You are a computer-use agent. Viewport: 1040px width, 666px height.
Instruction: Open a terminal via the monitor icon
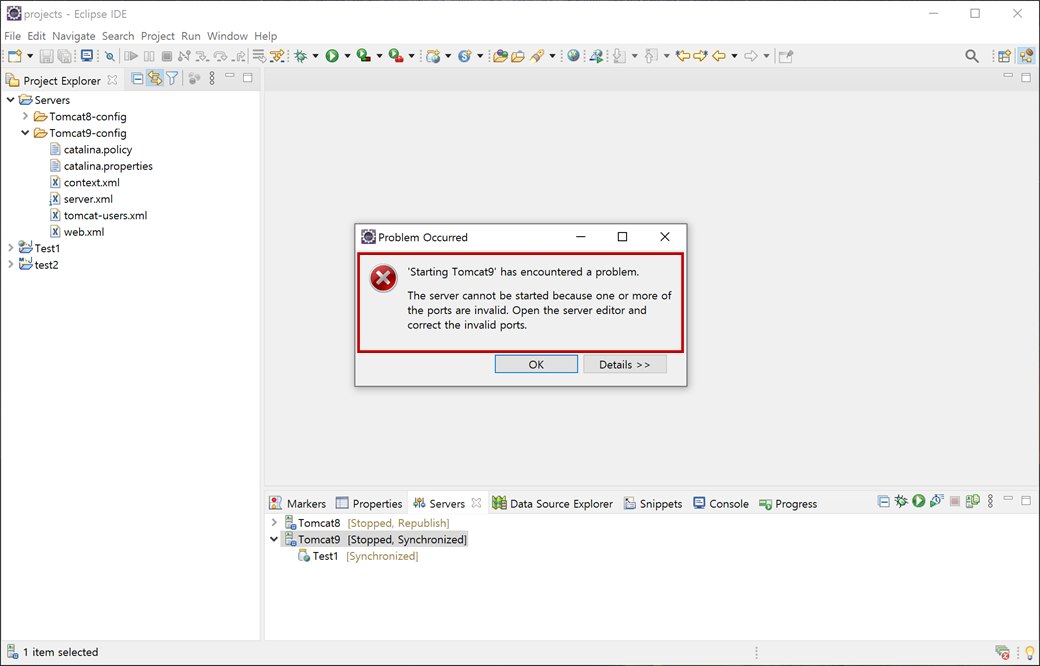tap(87, 56)
